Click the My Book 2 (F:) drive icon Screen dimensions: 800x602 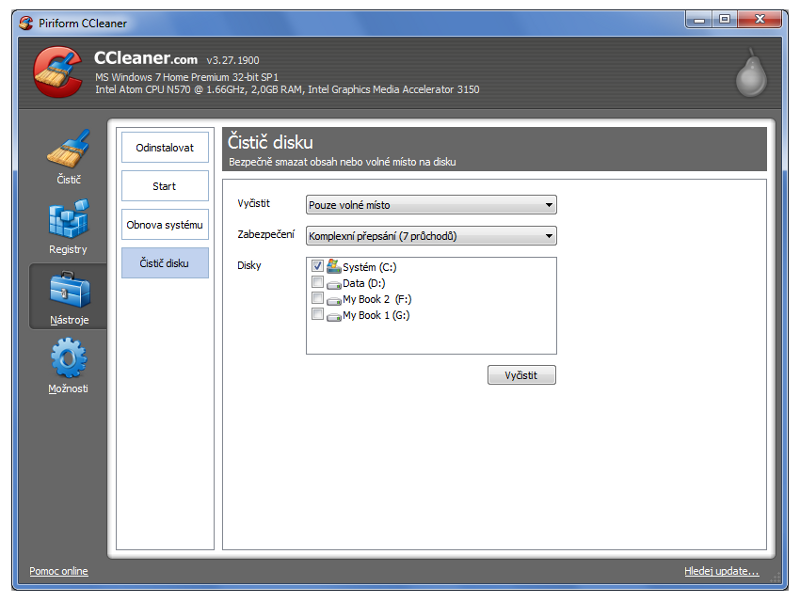[x=334, y=299]
